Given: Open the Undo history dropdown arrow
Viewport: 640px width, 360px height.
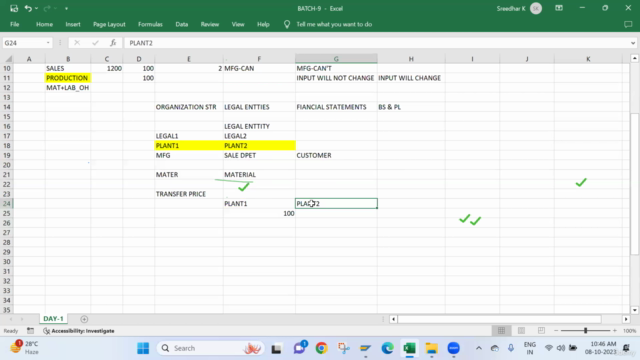Looking at the screenshot, I should (x=36, y=8).
